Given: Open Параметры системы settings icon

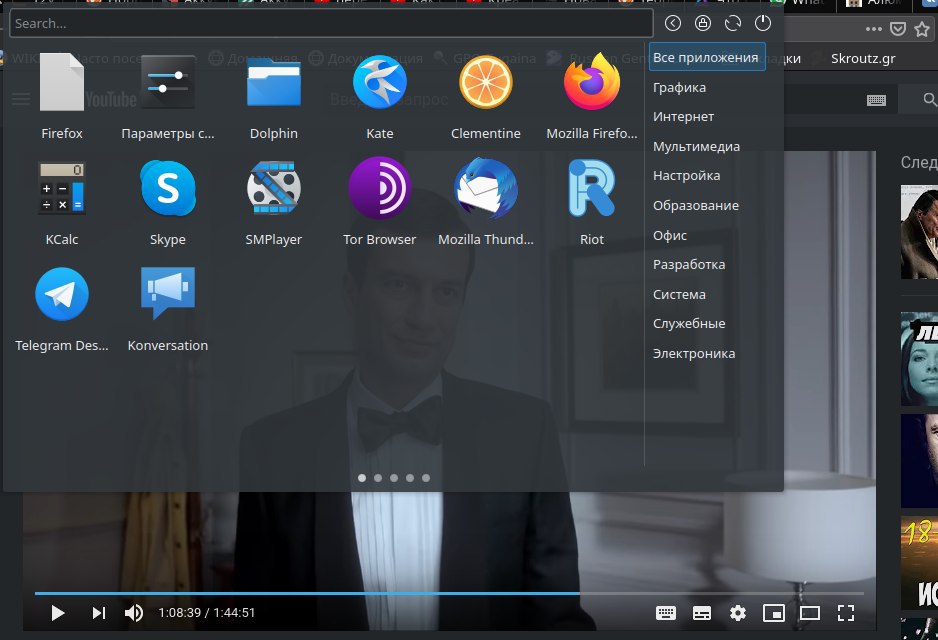Looking at the screenshot, I should [168, 82].
